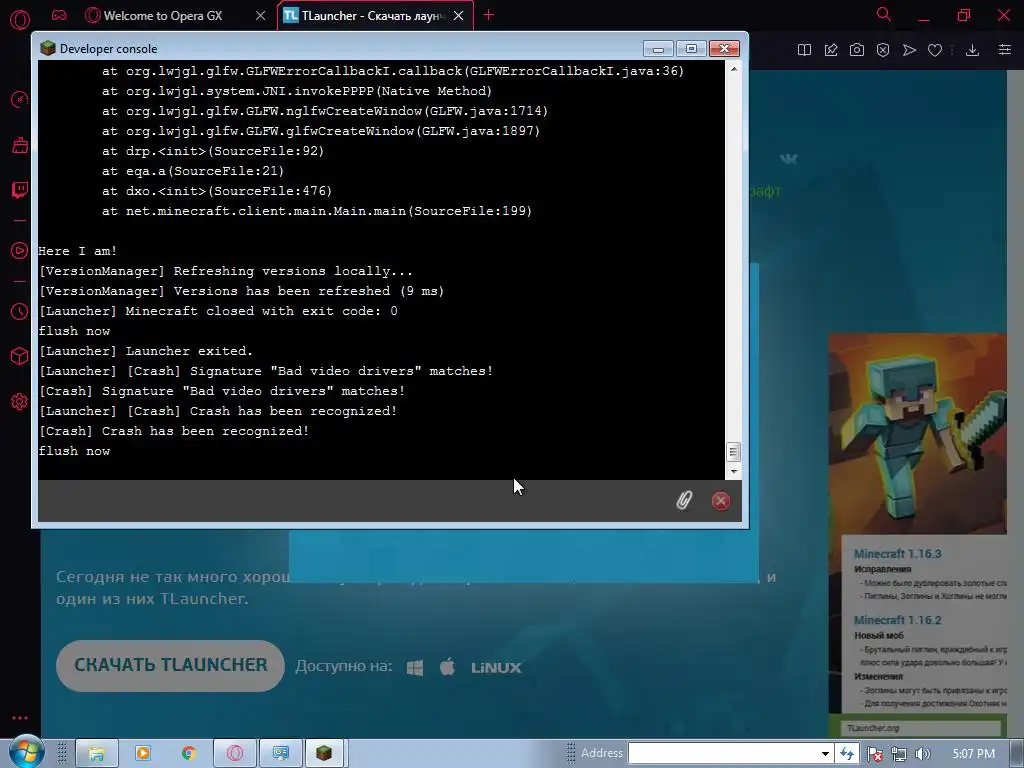Click console scrollbar down arrow
Image resolution: width=1024 pixels, height=768 pixels.
(733, 472)
